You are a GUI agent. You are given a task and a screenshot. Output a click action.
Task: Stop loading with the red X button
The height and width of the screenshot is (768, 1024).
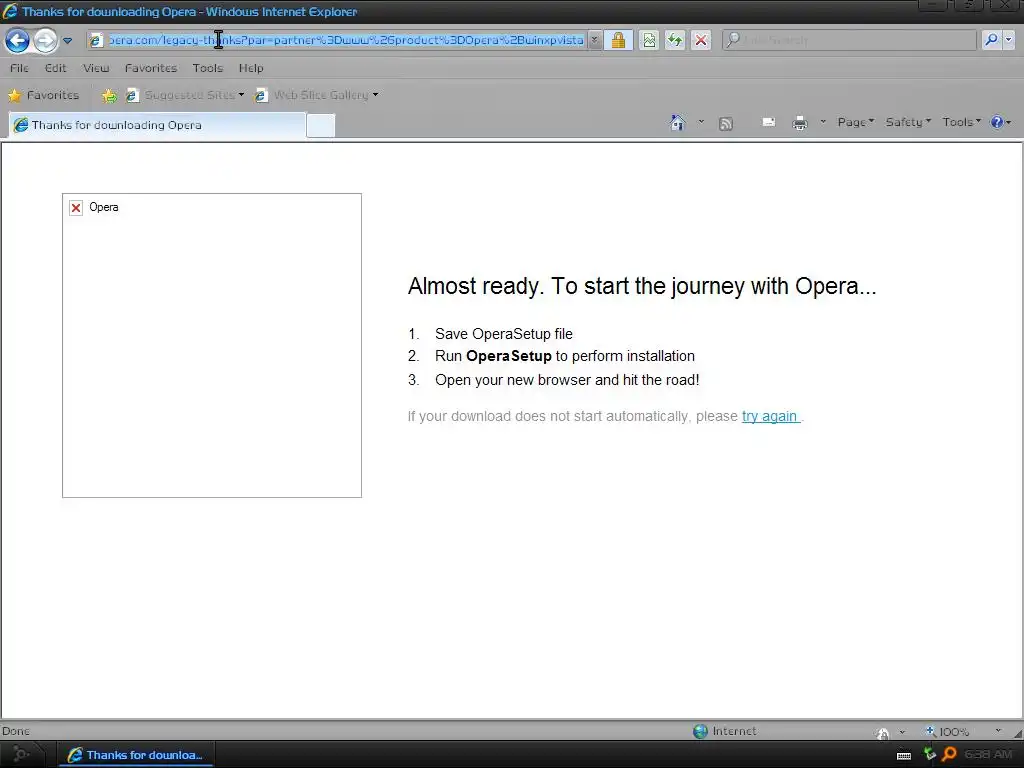click(x=701, y=40)
